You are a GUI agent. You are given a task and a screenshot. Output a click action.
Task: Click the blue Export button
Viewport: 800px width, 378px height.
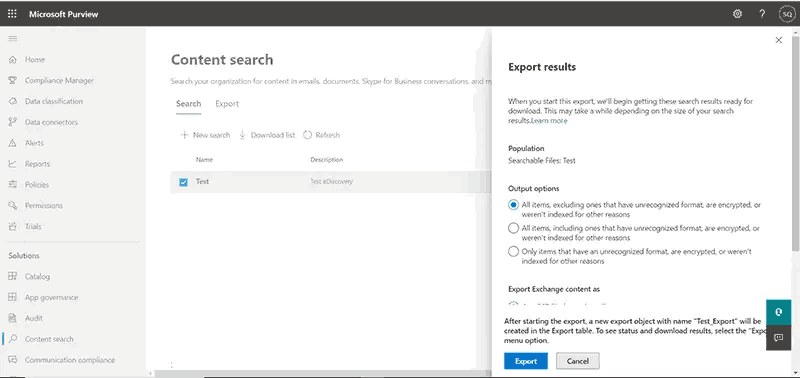click(x=526, y=361)
